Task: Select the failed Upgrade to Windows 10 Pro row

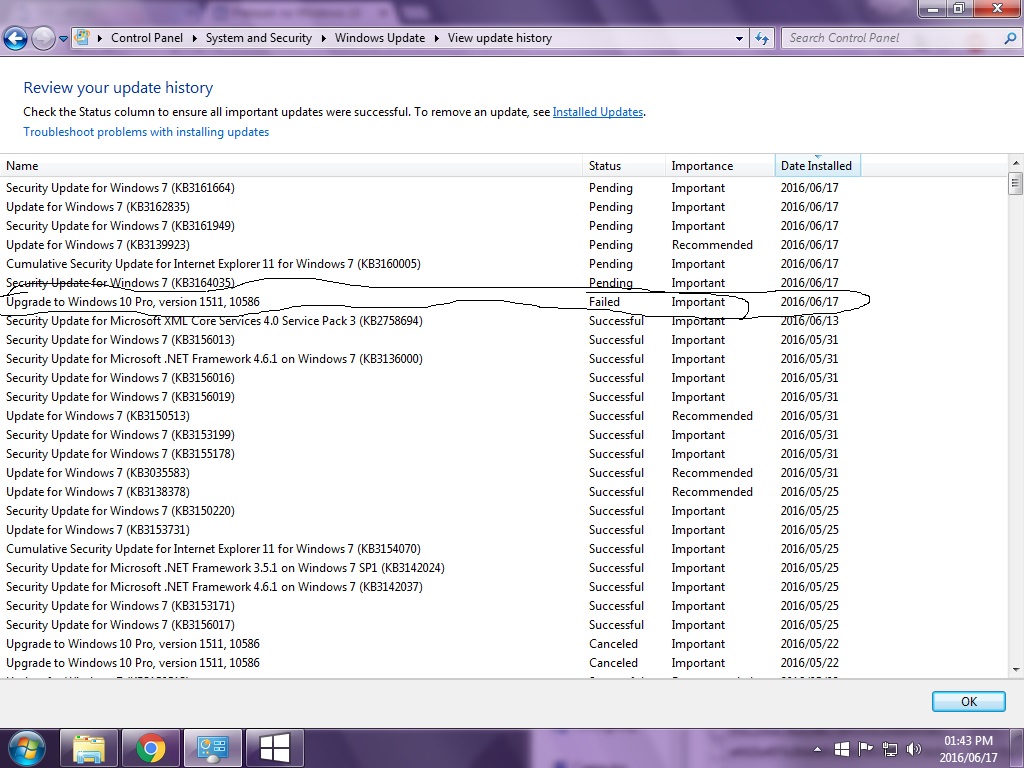Action: click(x=430, y=302)
